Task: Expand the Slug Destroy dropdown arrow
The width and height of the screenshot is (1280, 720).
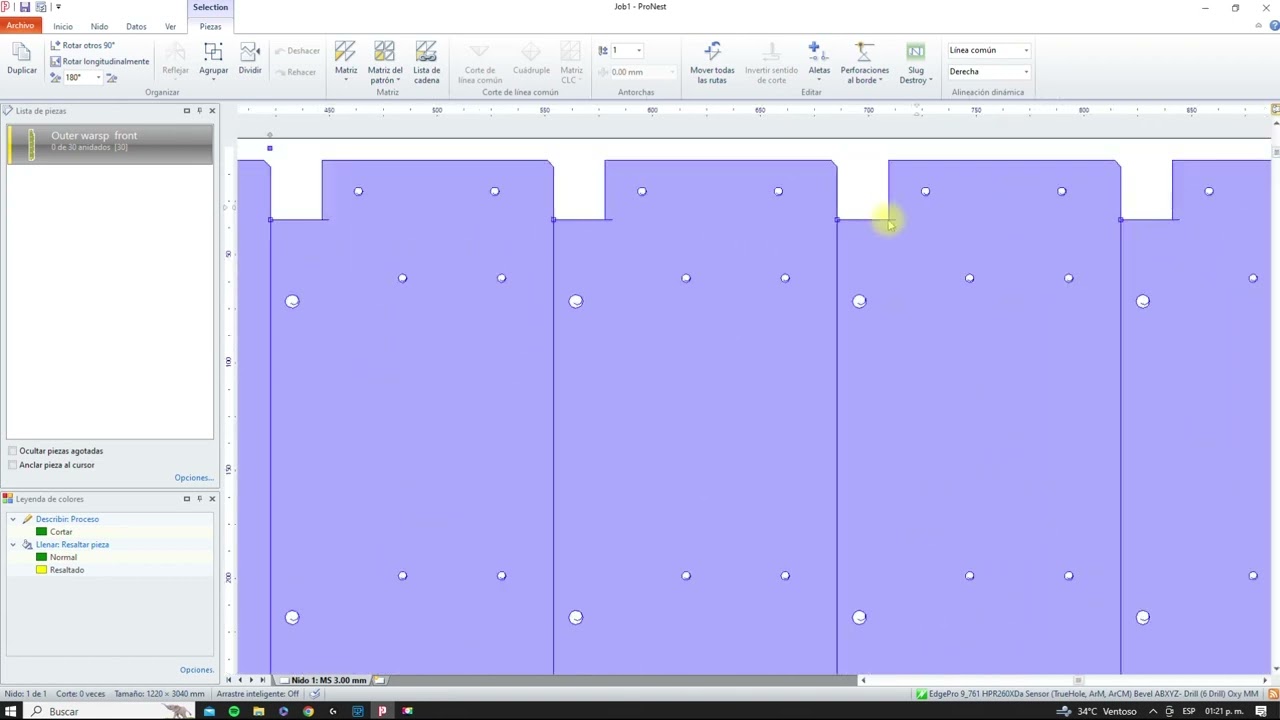Action: (930, 80)
